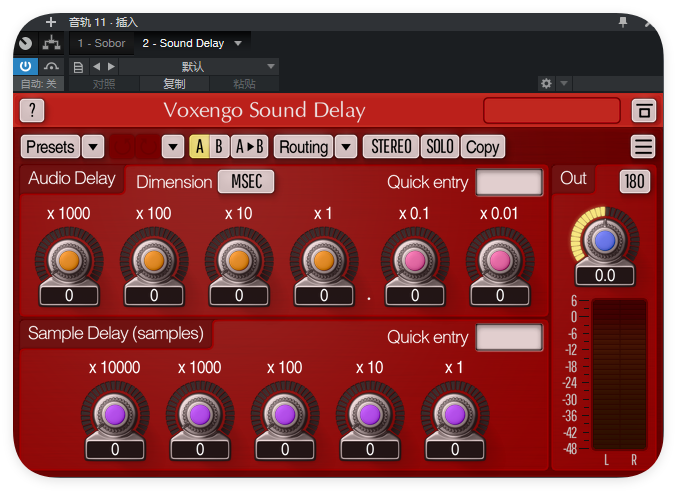Go to the next preset arrow
The height and width of the screenshot is (491, 677).
pyautogui.click(x=111, y=67)
